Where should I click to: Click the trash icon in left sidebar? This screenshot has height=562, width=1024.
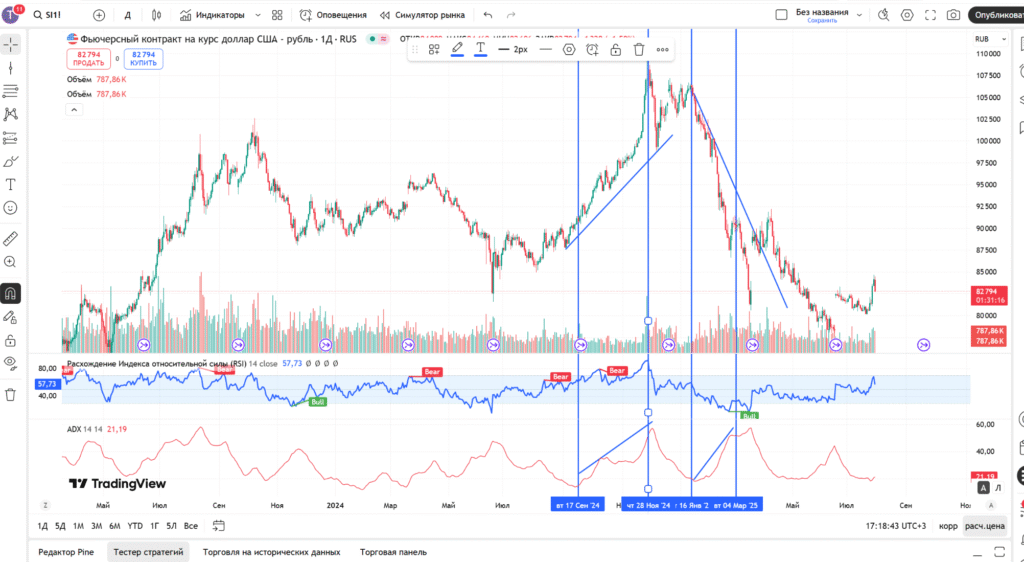10,394
